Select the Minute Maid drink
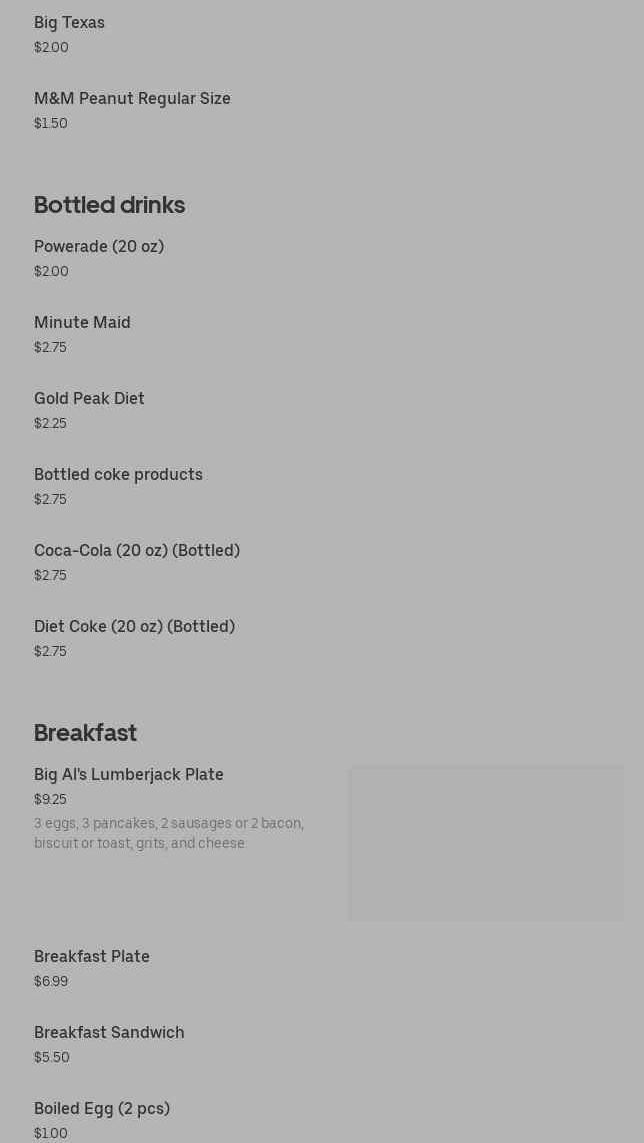This screenshot has width=644, height=1143. coord(82,323)
